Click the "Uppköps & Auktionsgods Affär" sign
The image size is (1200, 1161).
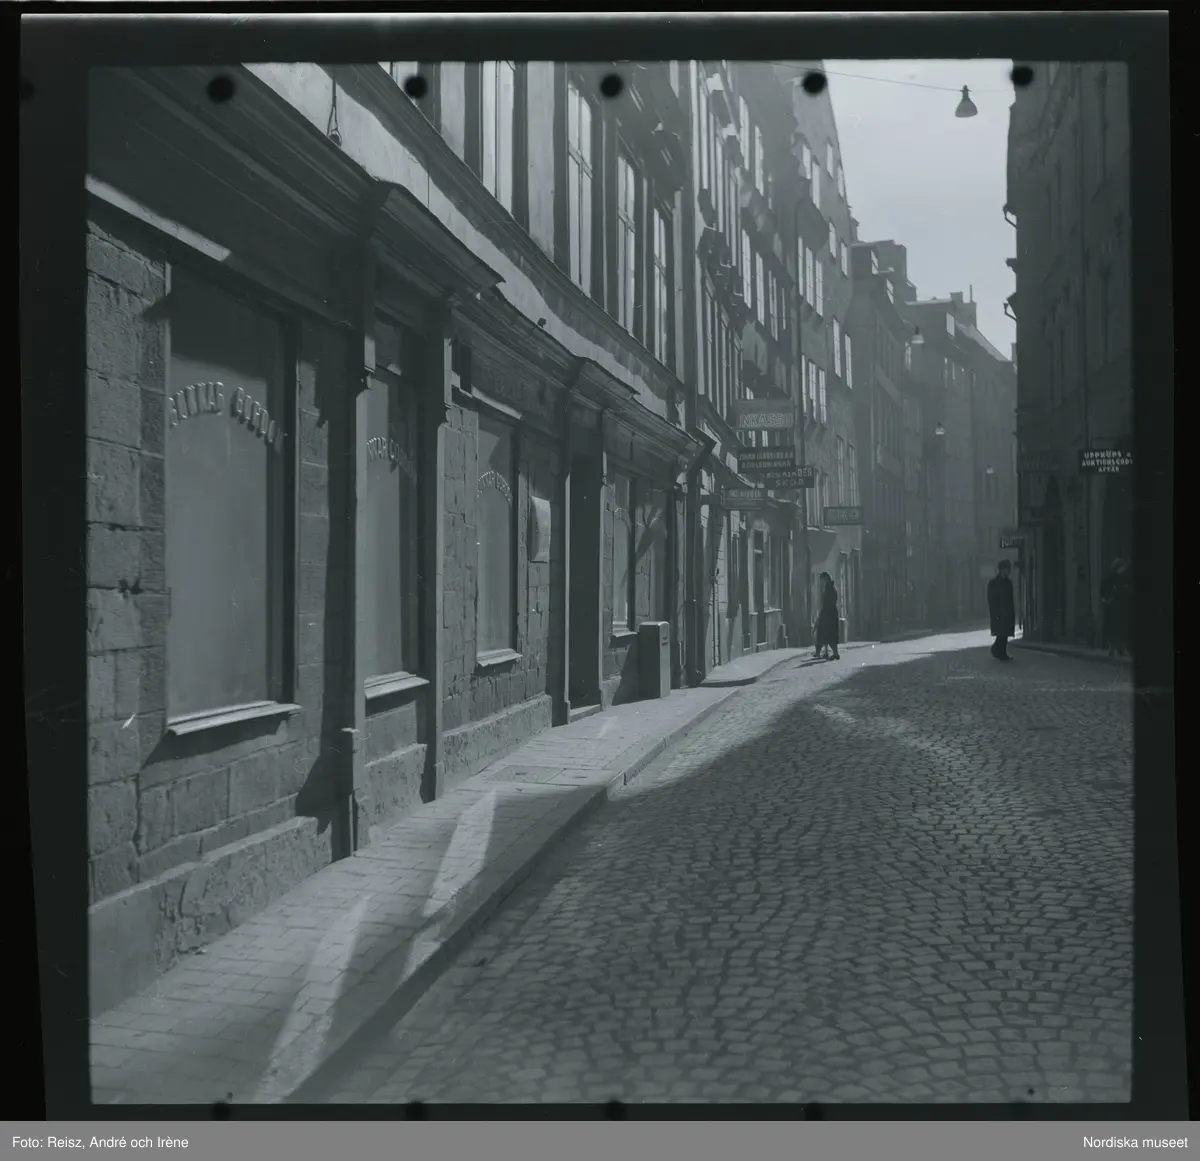tap(1104, 459)
